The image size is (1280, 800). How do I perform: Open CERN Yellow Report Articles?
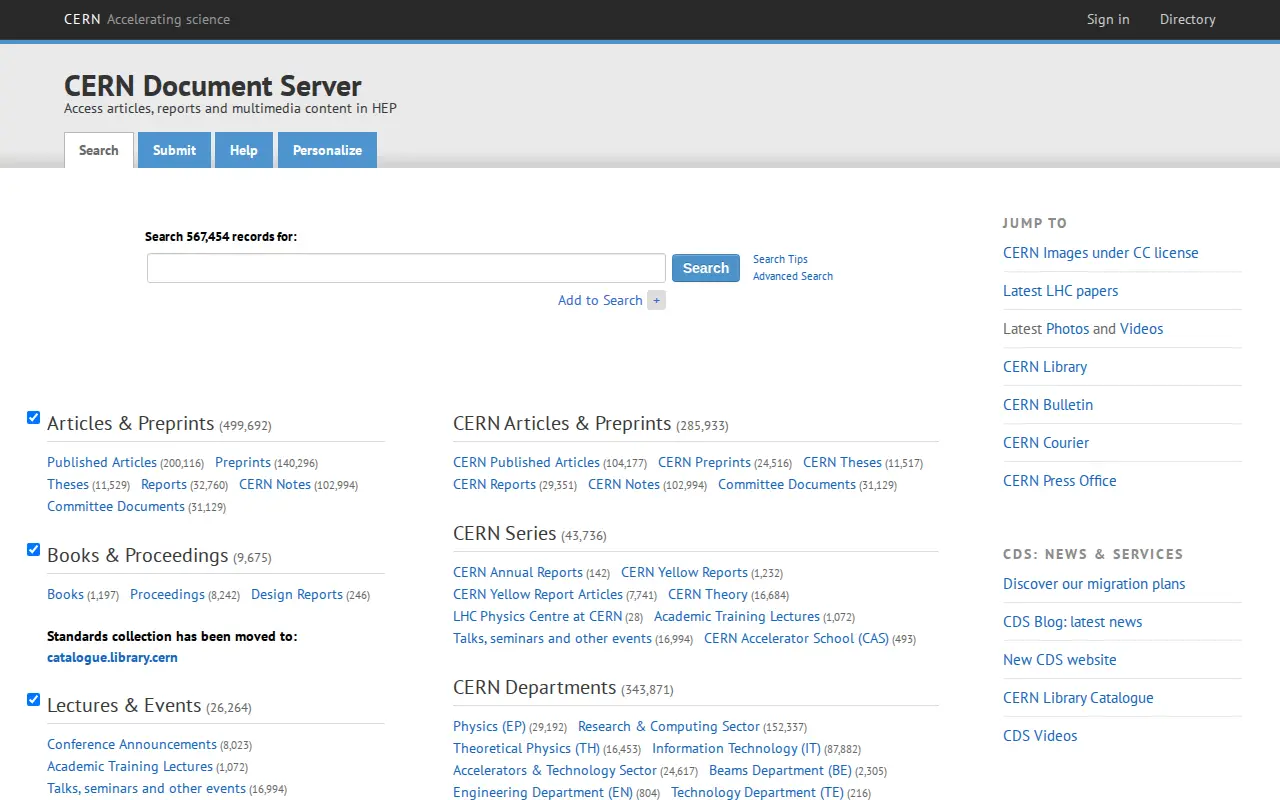point(538,594)
